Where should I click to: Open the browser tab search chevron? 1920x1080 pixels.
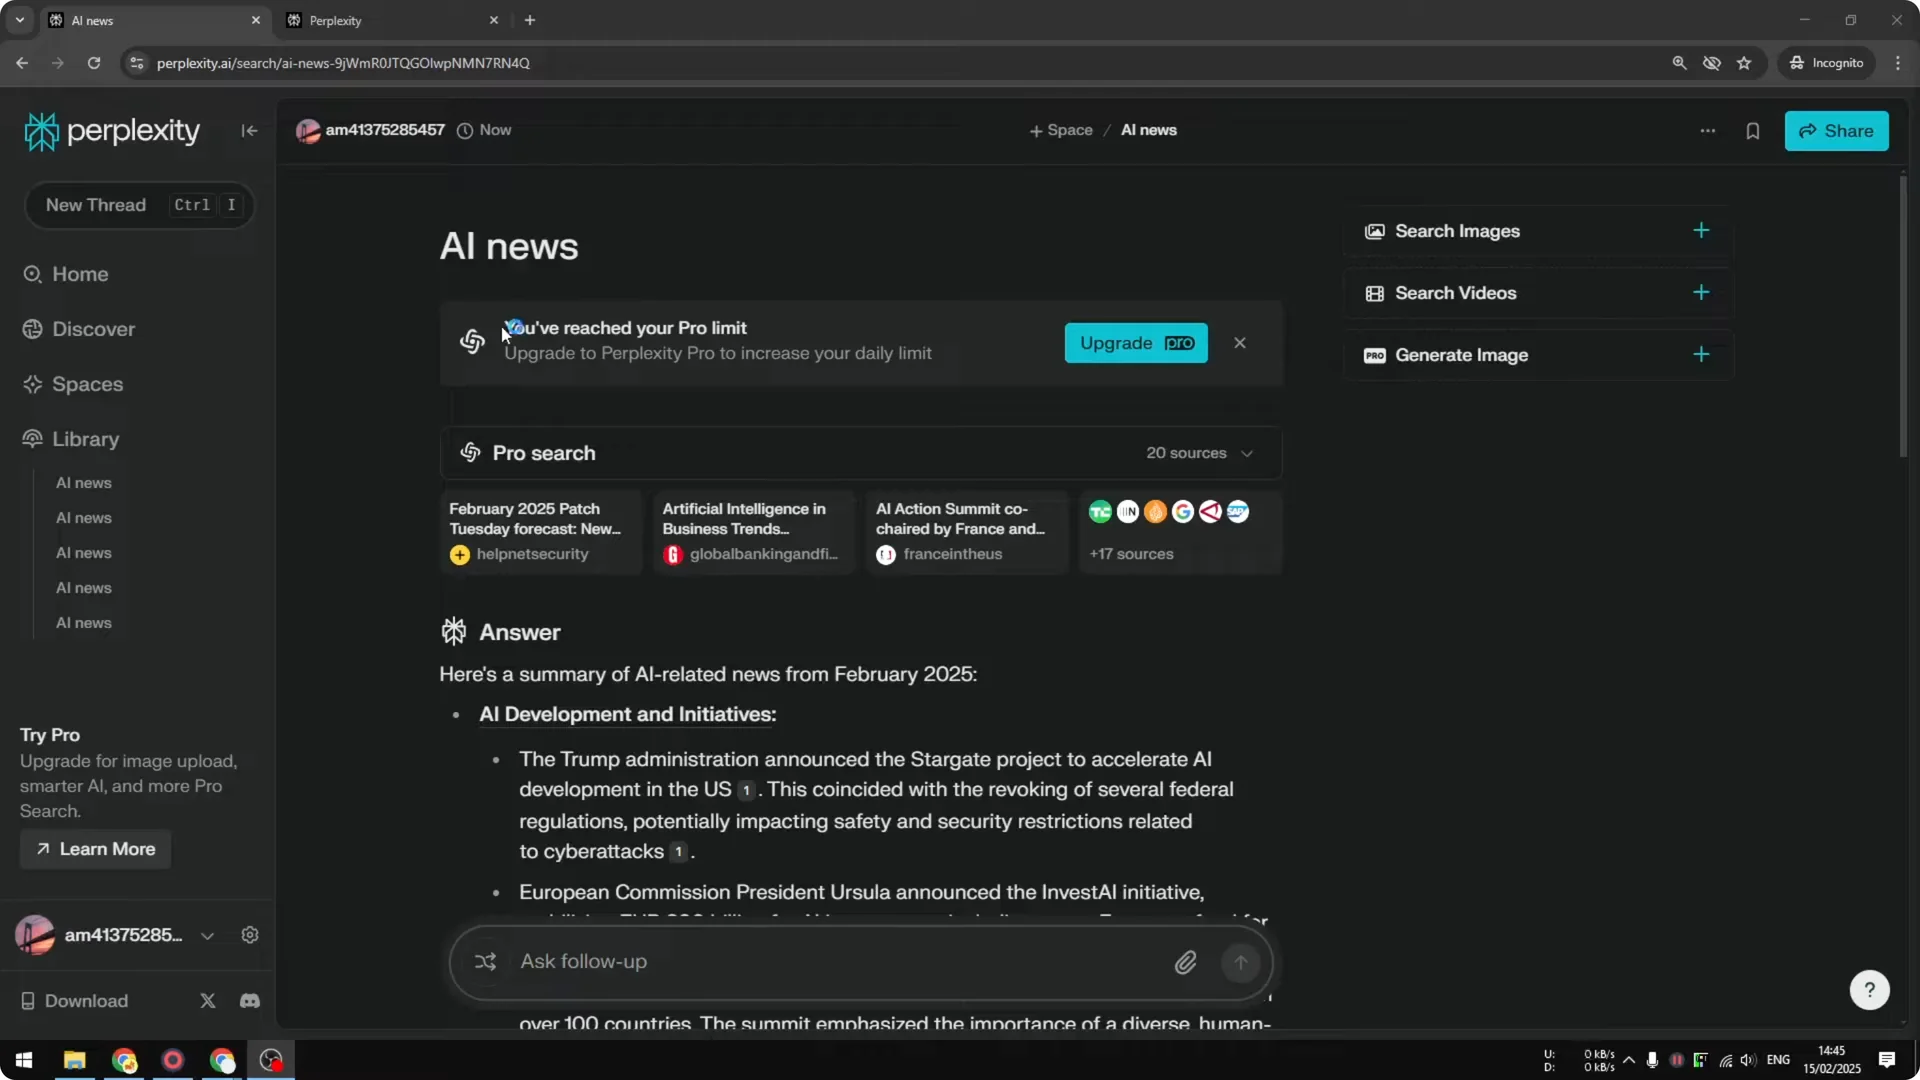click(x=20, y=20)
